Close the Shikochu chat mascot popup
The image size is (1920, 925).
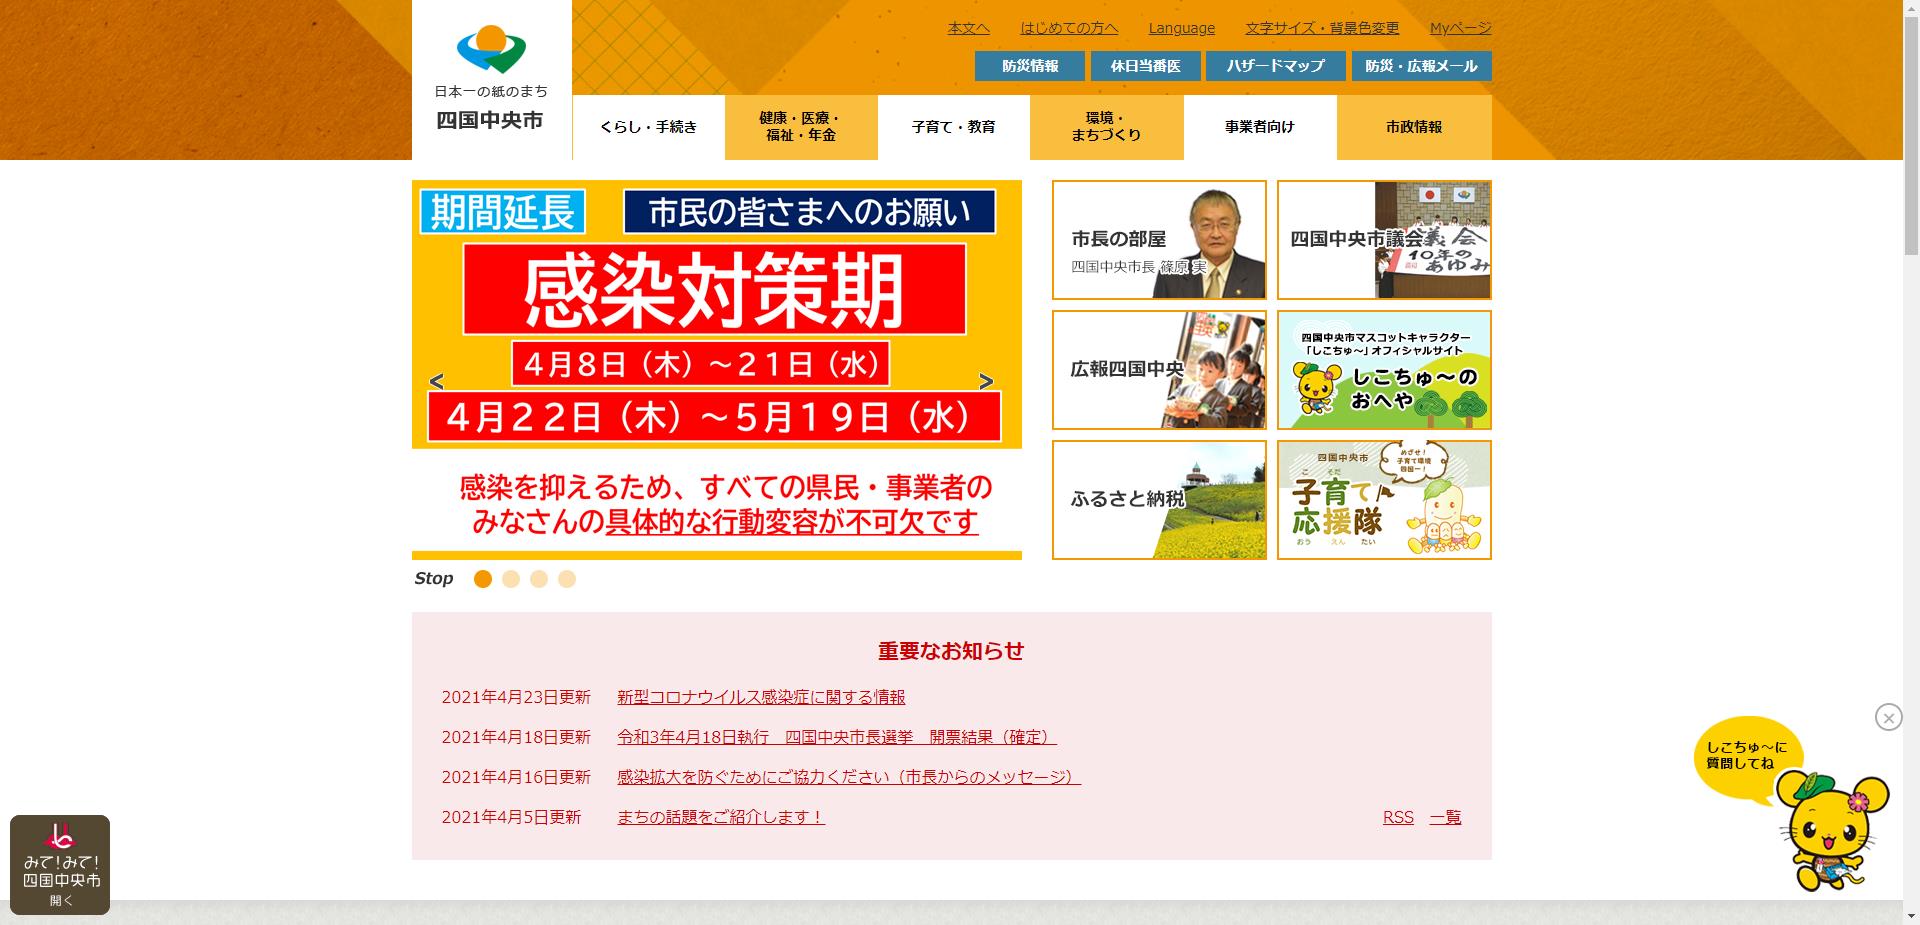point(1888,717)
